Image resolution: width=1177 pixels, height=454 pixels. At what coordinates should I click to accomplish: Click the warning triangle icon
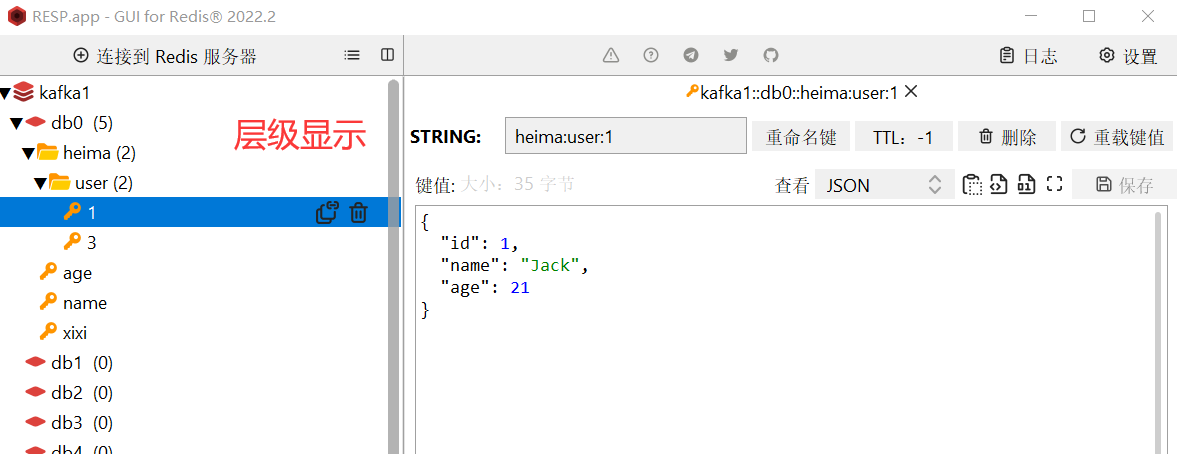tap(611, 55)
